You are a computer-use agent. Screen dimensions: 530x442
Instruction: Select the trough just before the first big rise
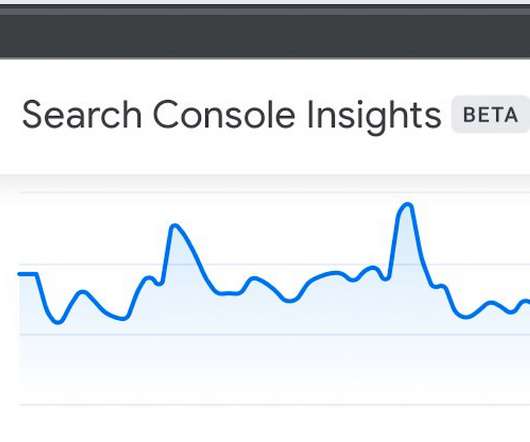click(122, 318)
